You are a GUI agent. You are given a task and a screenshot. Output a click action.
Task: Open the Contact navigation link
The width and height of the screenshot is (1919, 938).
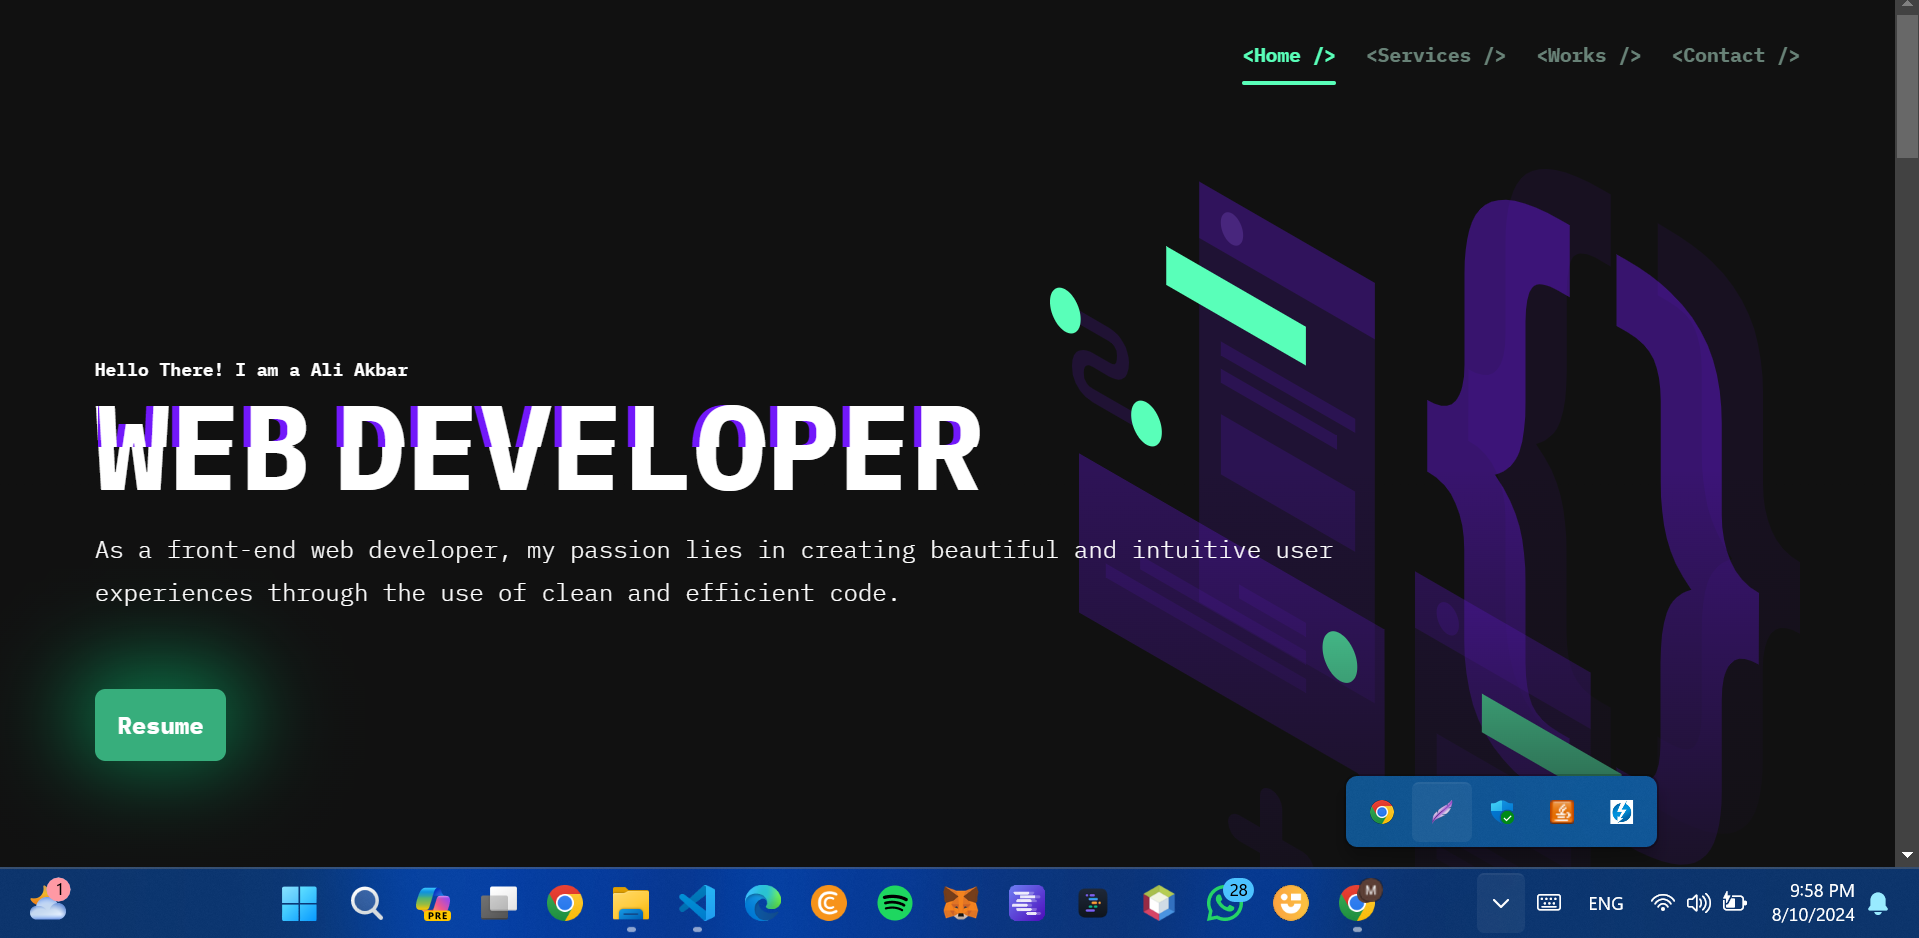pos(1735,56)
